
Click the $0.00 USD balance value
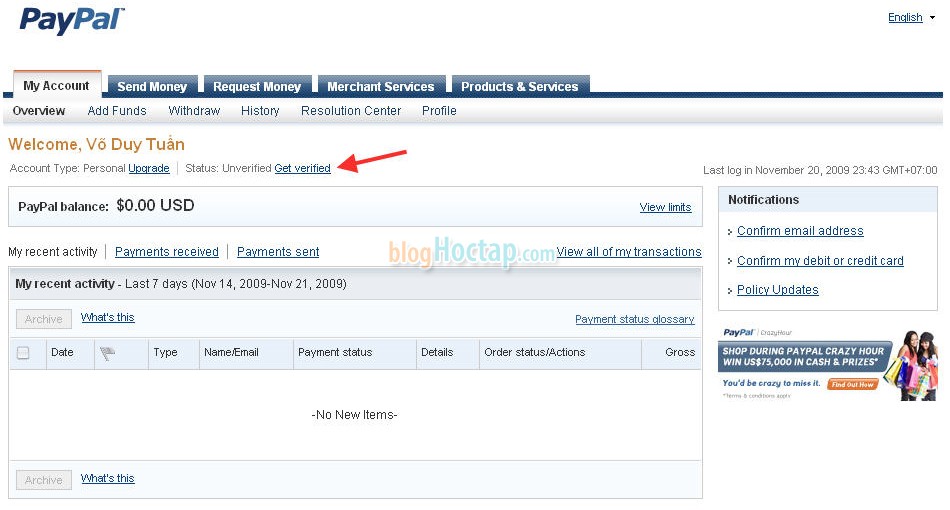click(x=155, y=205)
